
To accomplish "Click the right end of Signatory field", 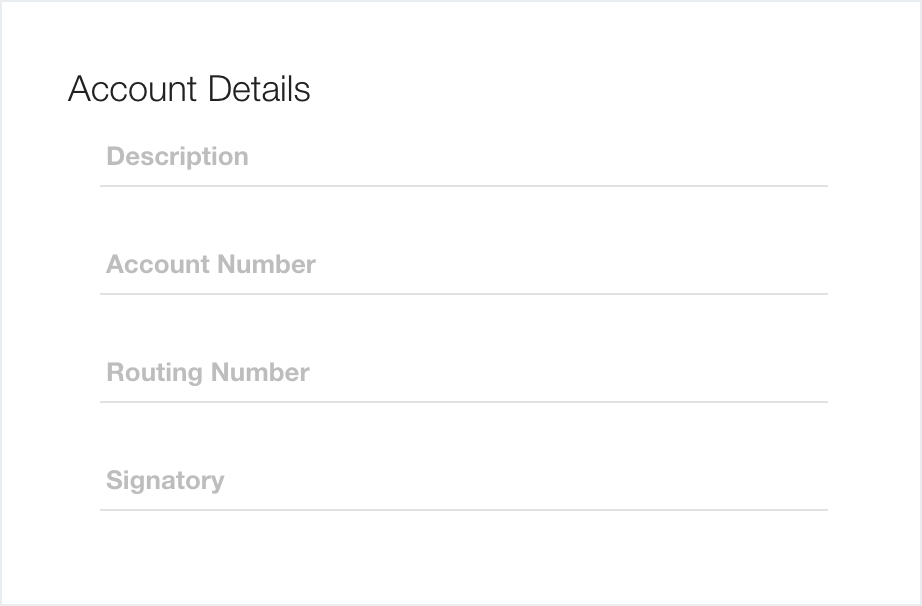I will 810,482.
